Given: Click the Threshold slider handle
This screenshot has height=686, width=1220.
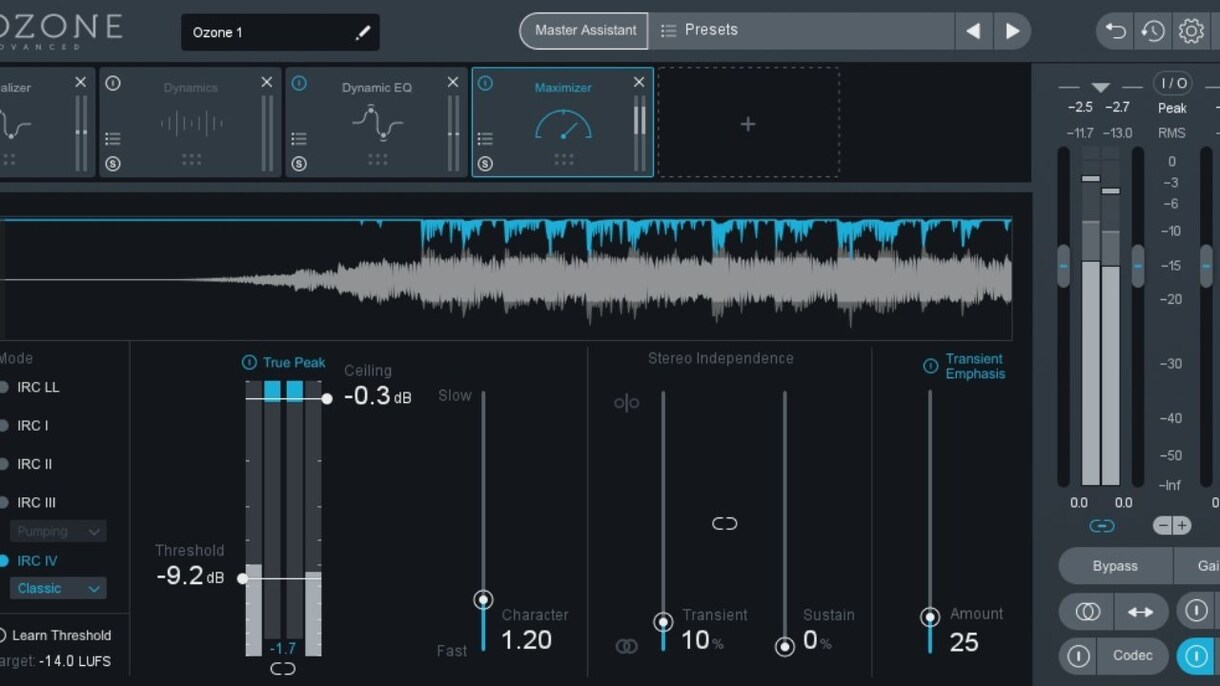Looking at the screenshot, I should point(241,578).
